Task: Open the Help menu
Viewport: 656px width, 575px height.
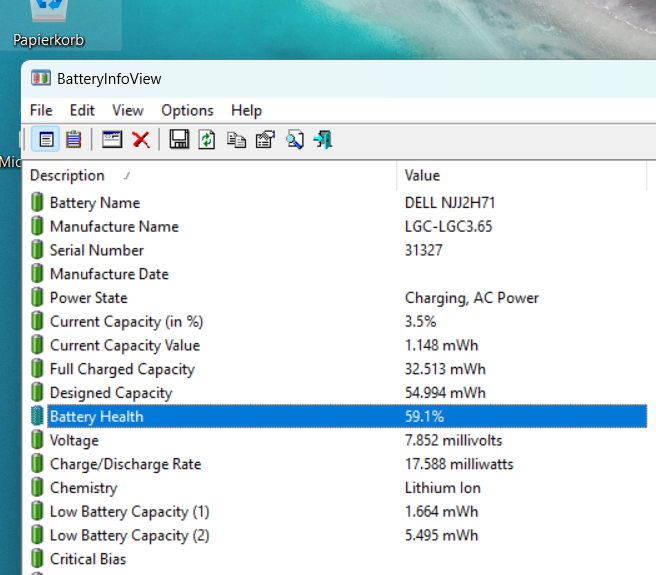Action: [x=246, y=110]
